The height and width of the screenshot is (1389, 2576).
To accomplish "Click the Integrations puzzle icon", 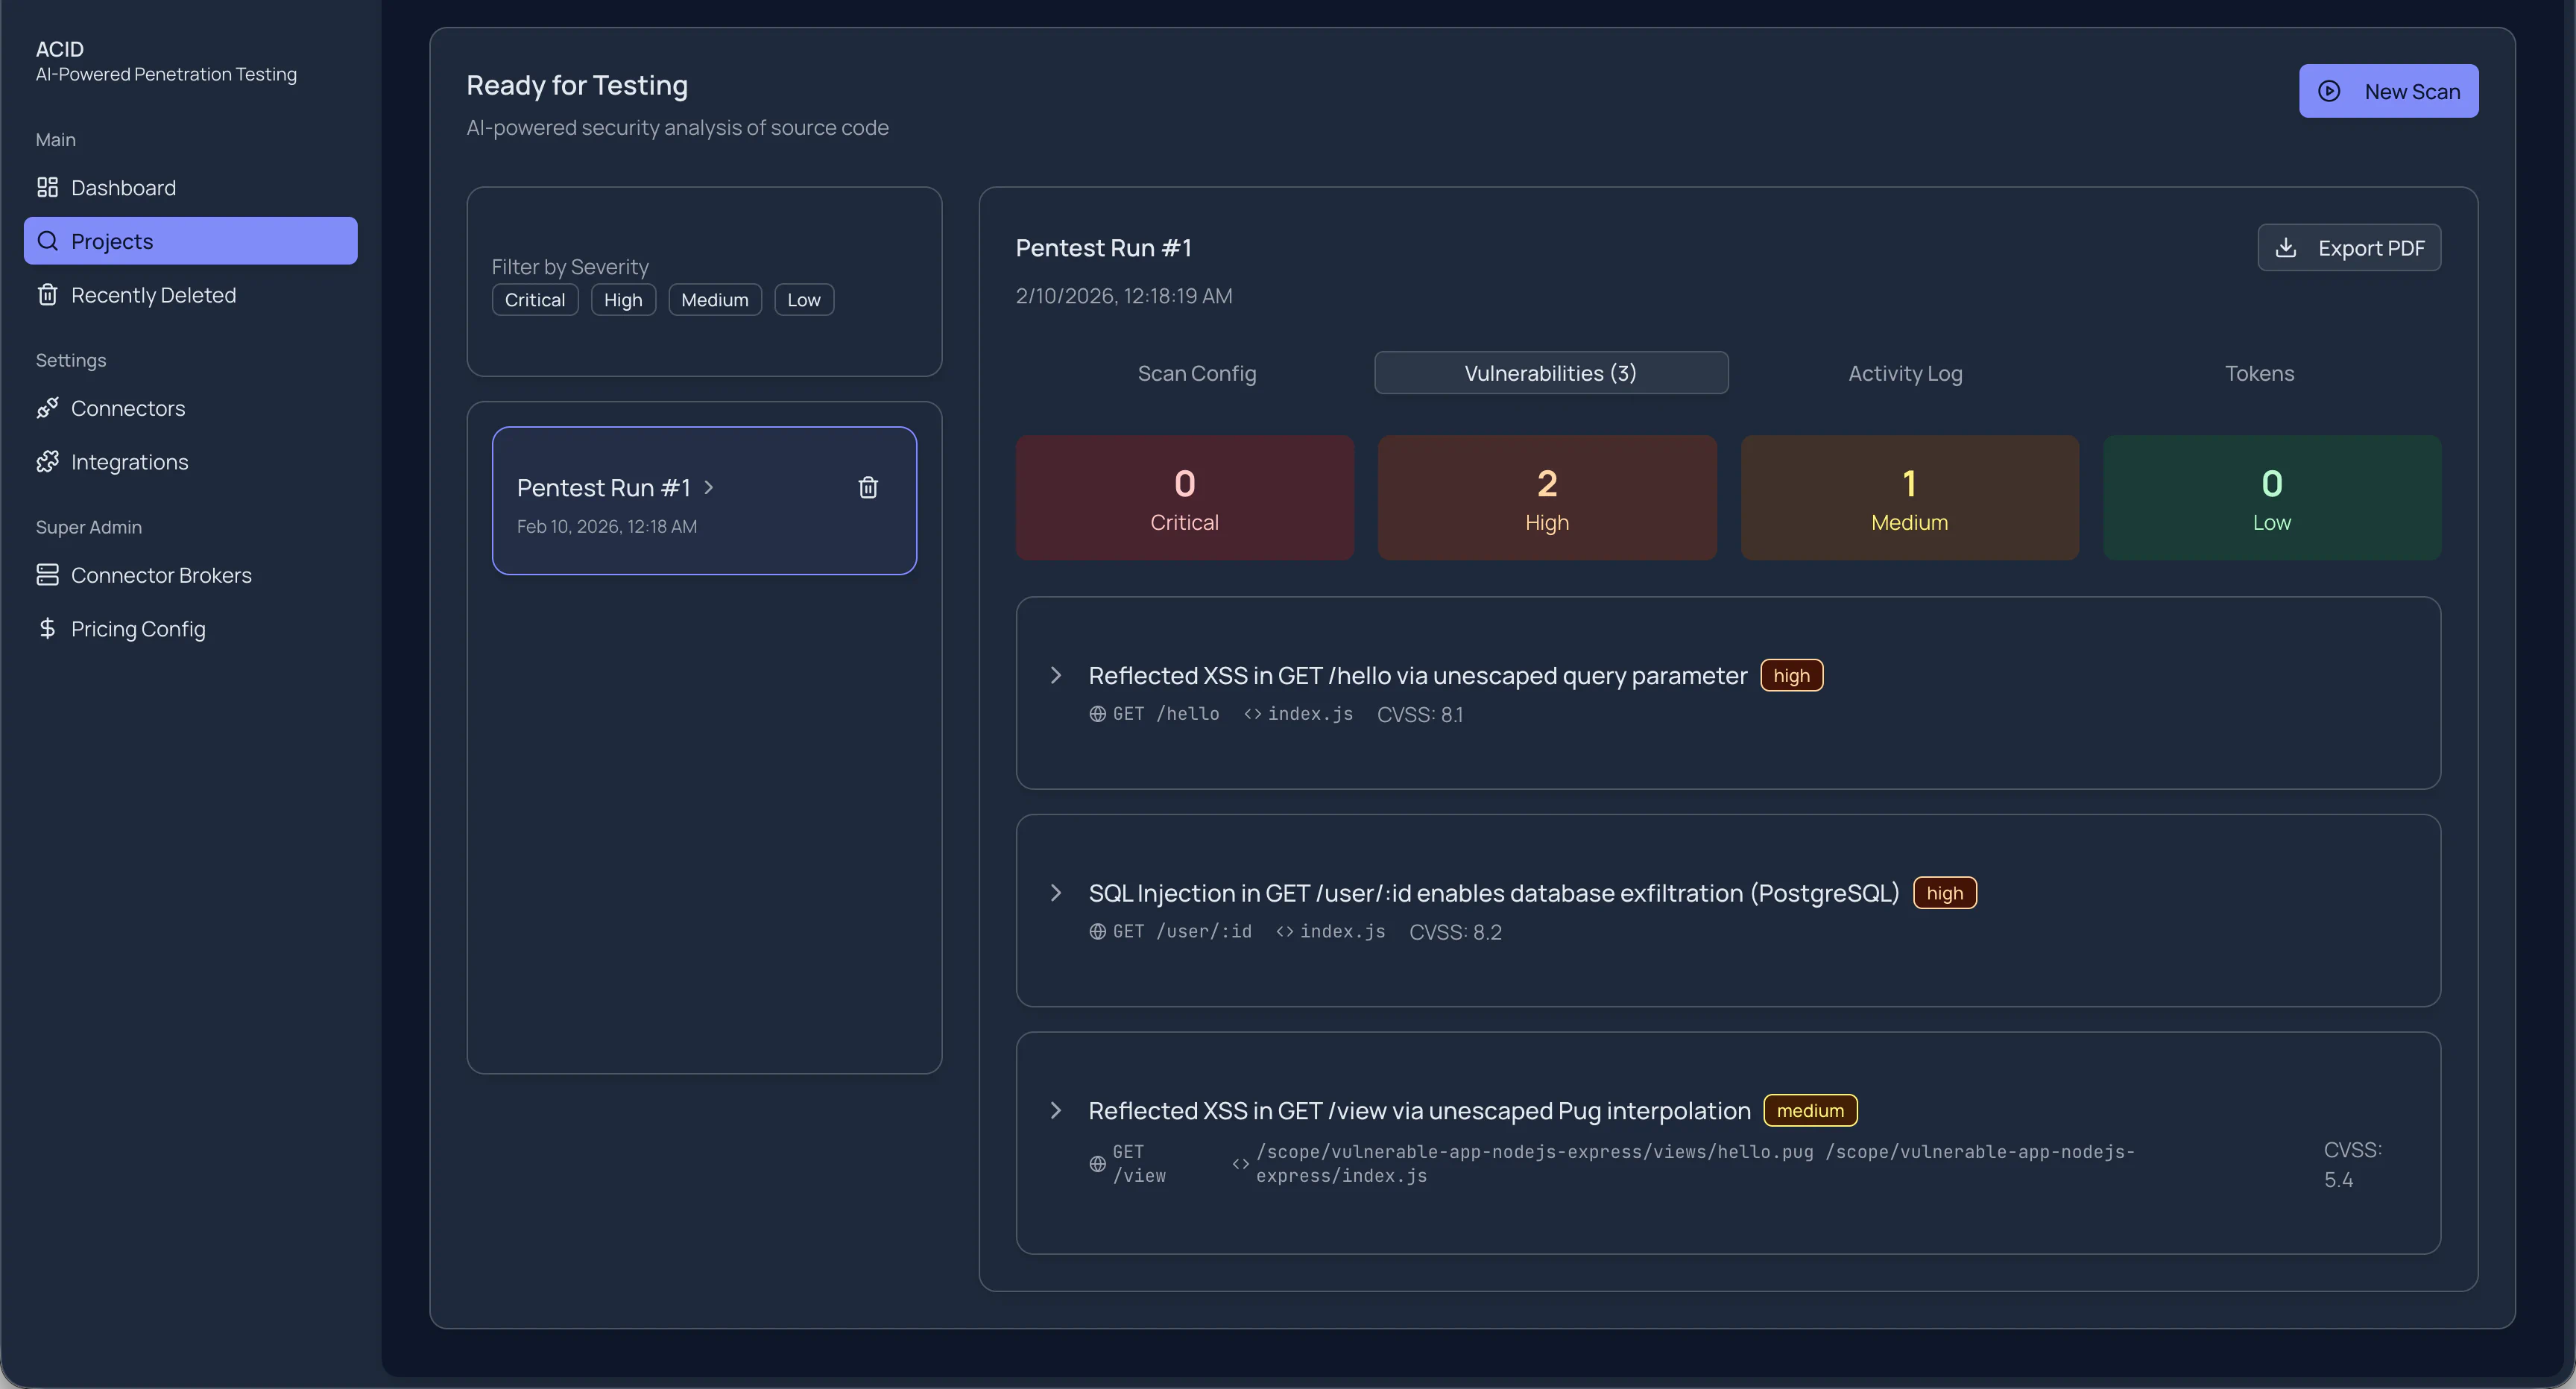I will (47, 461).
